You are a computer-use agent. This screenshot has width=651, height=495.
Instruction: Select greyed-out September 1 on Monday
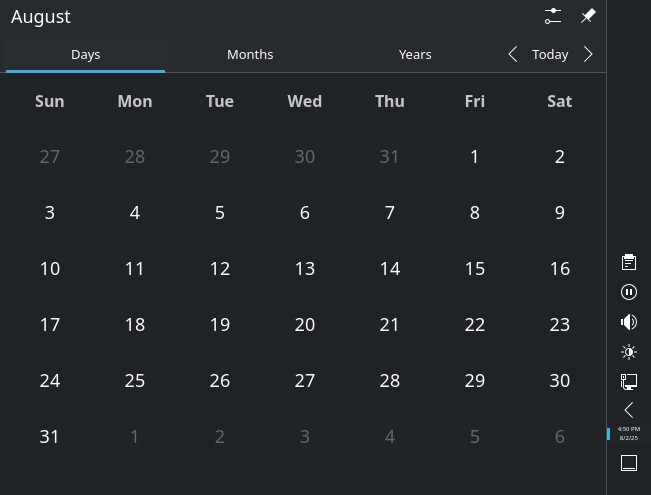coord(135,437)
